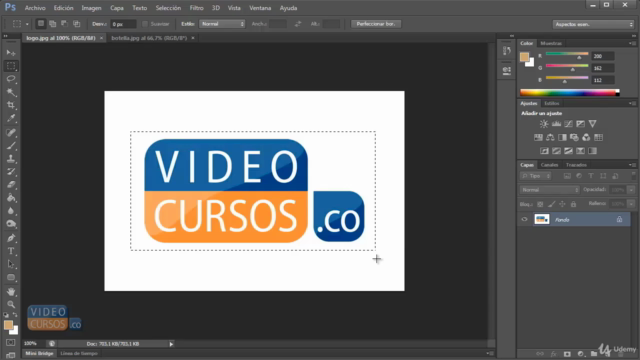Add a Curves adjustment
640x360 pixels.
[x=569, y=124]
